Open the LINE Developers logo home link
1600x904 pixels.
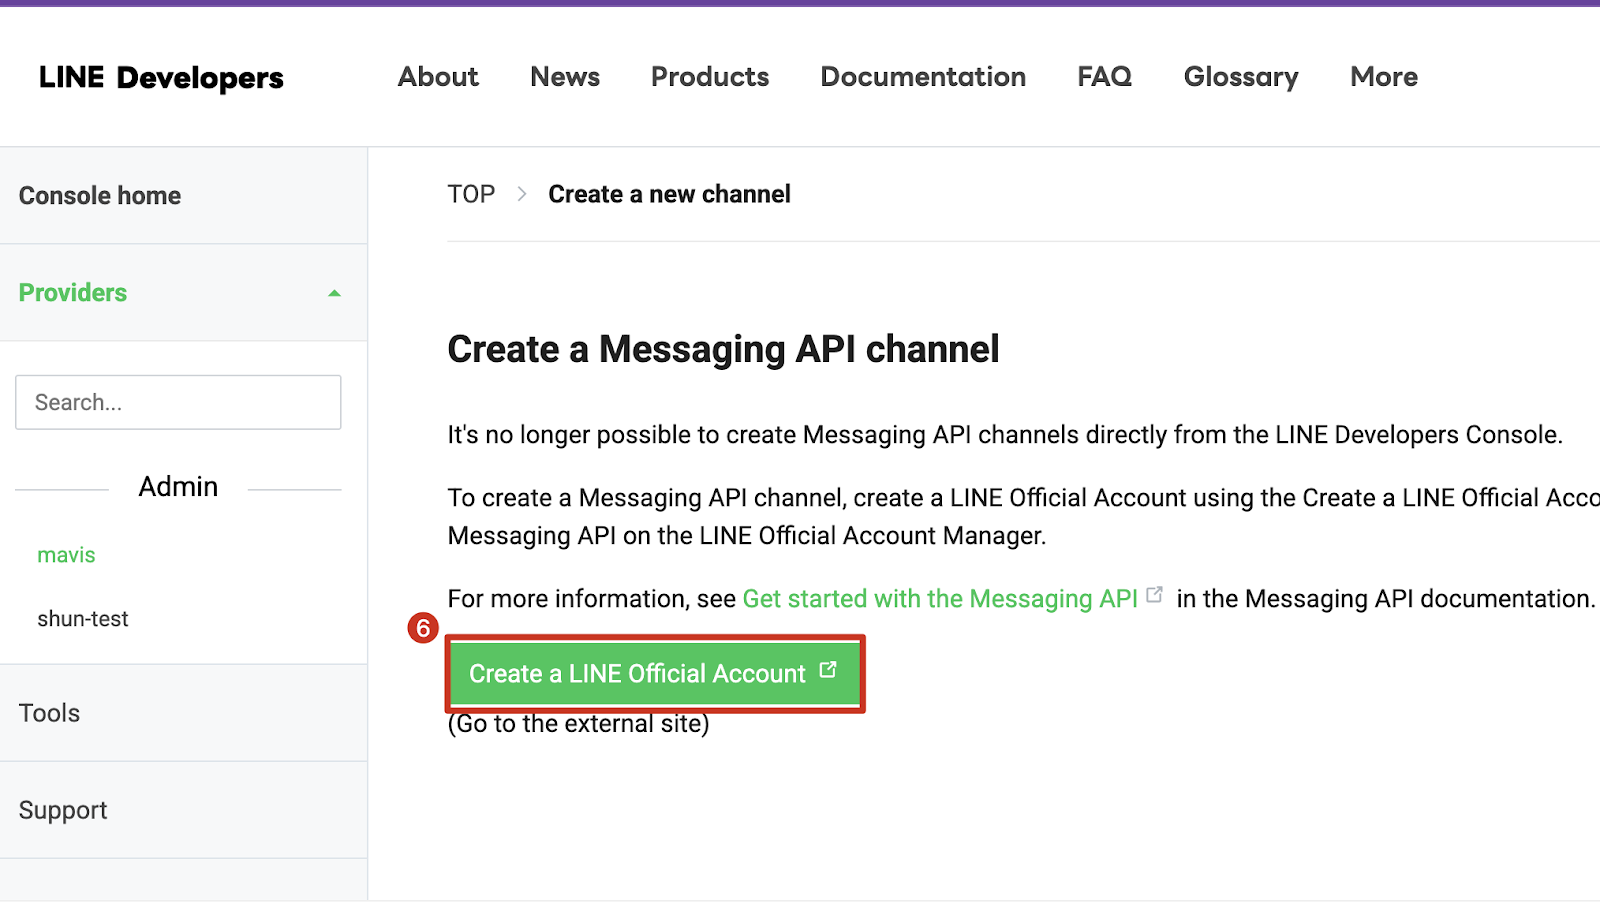161,77
